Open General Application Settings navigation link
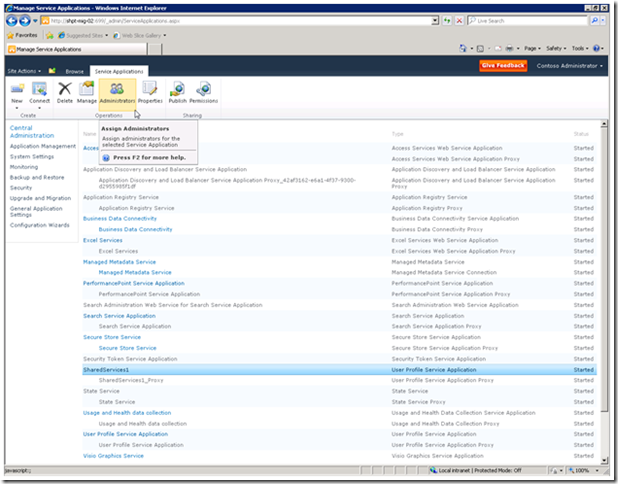This screenshot has width=618, height=484. click(x=36, y=212)
